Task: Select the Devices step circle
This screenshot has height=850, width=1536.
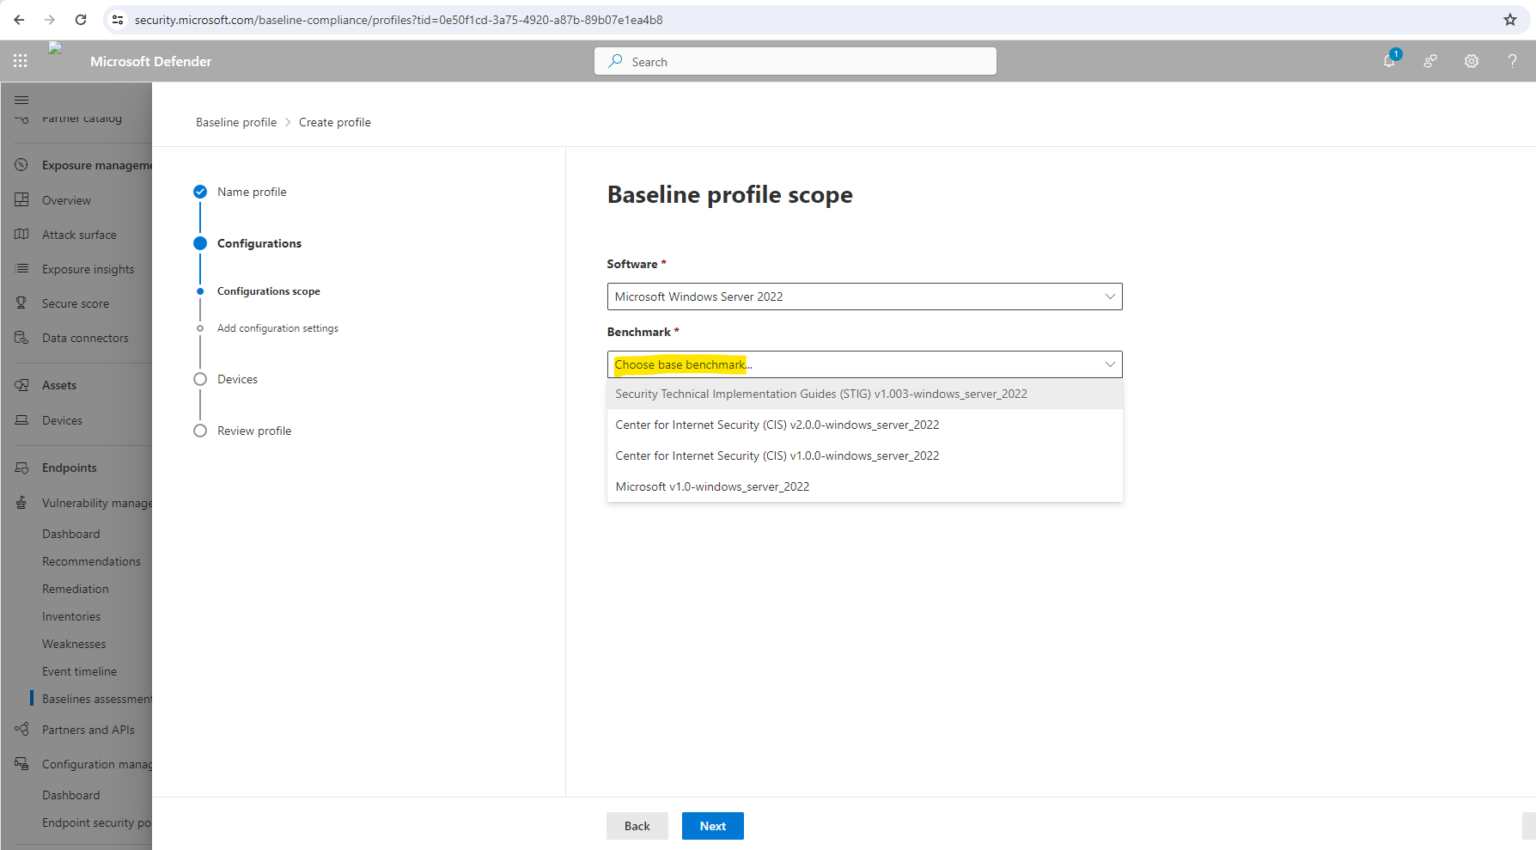Action: [x=200, y=379]
